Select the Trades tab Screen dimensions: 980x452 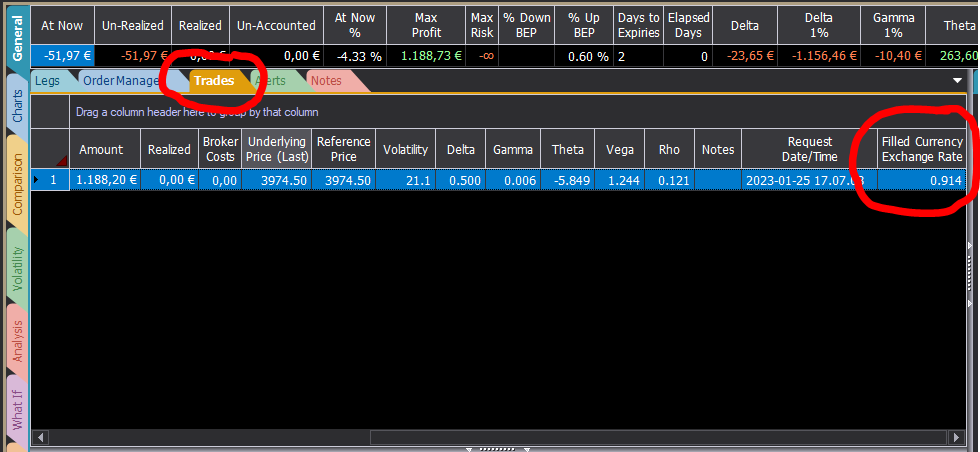point(214,81)
